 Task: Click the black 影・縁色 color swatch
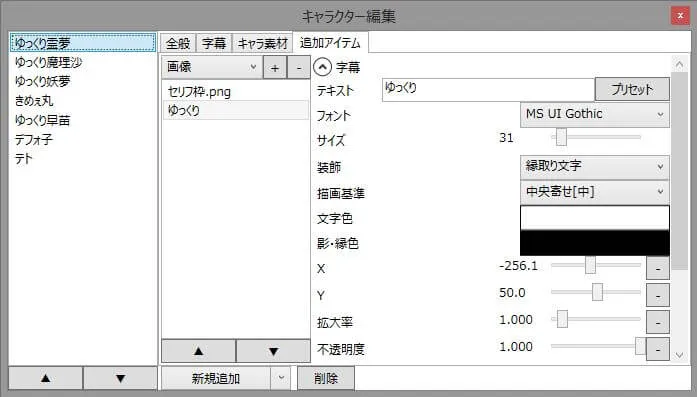pyautogui.click(x=595, y=243)
